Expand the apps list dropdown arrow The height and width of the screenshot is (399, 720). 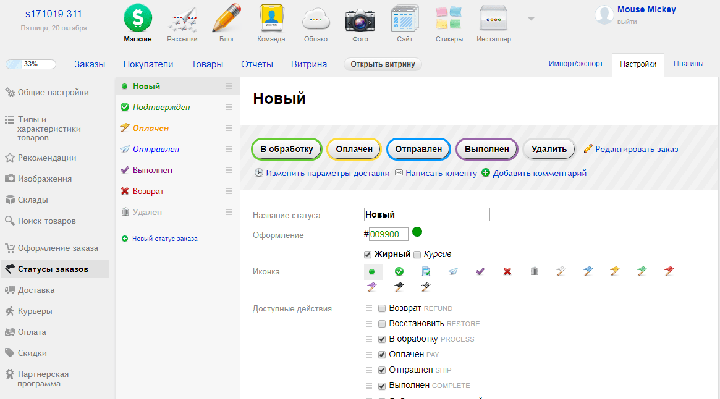click(x=531, y=19)
